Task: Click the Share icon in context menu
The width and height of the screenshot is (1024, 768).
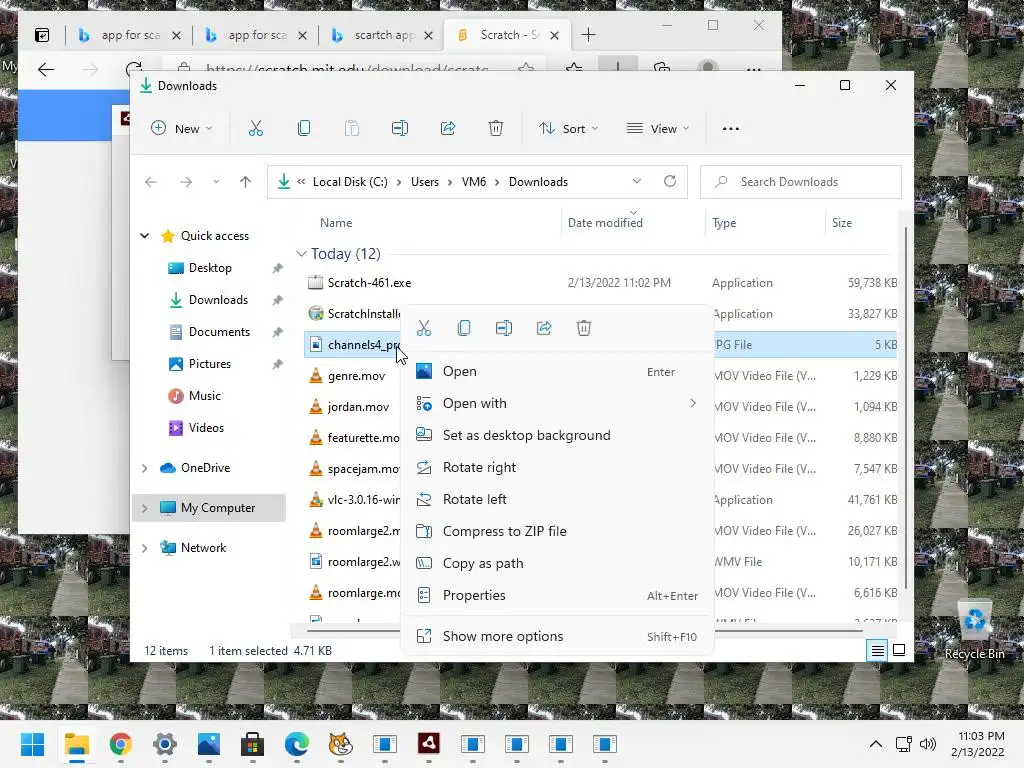Action: tap(544, 328)
